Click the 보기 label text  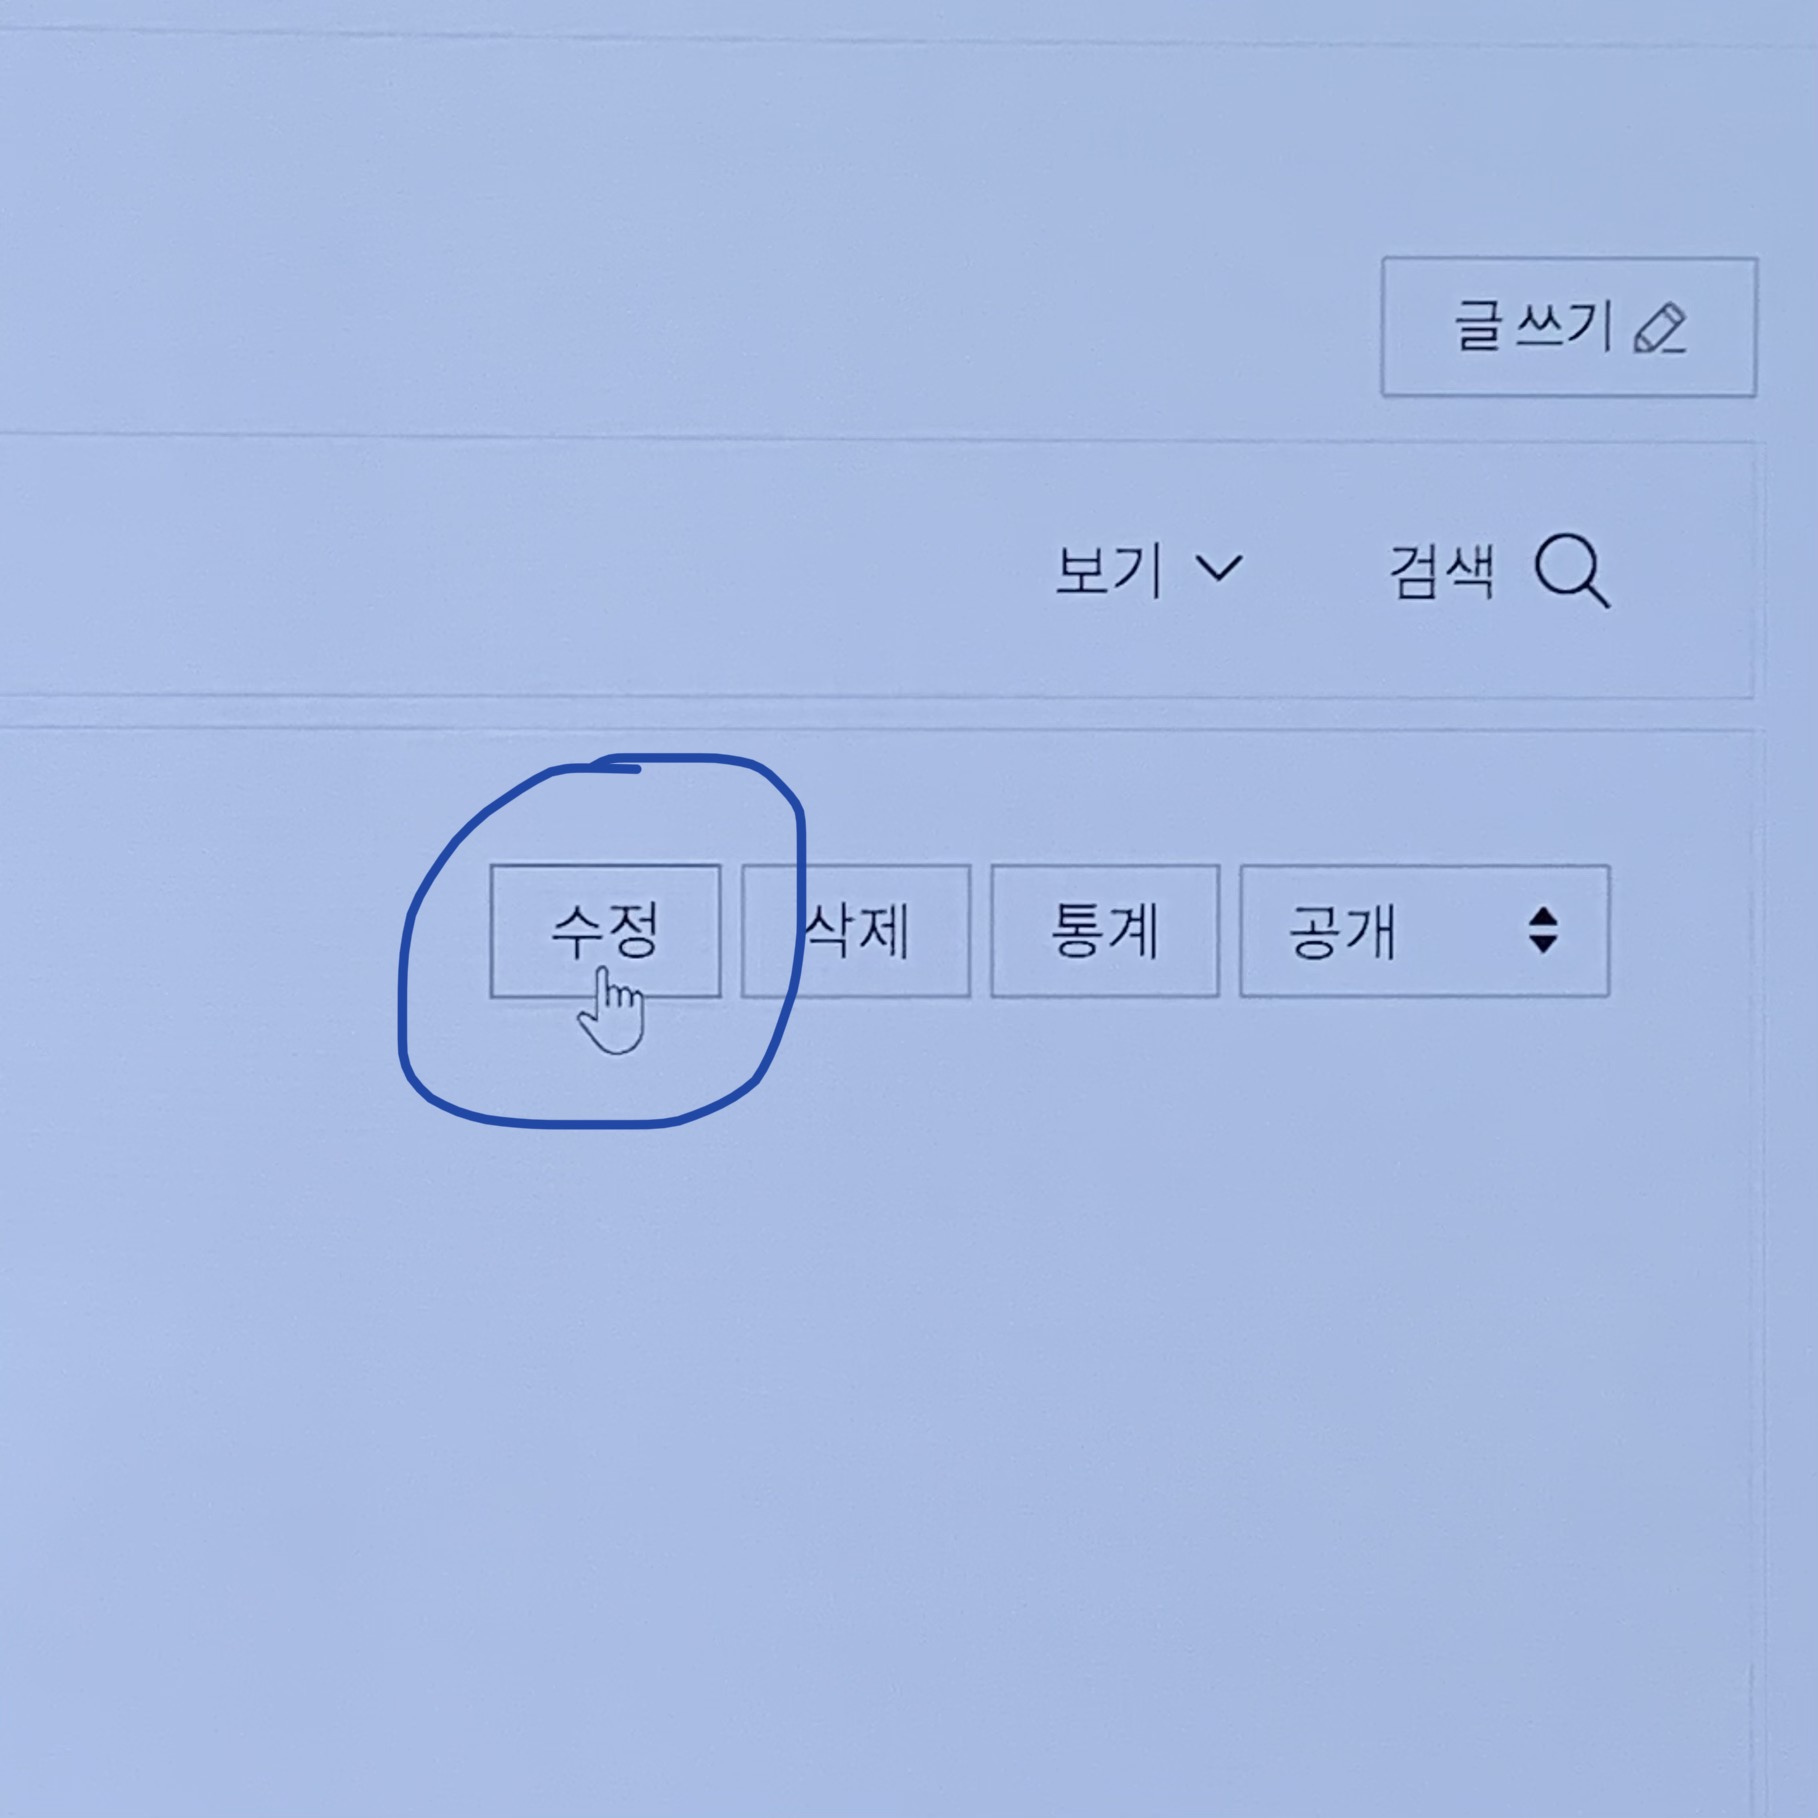click(x=1109, y=570)
